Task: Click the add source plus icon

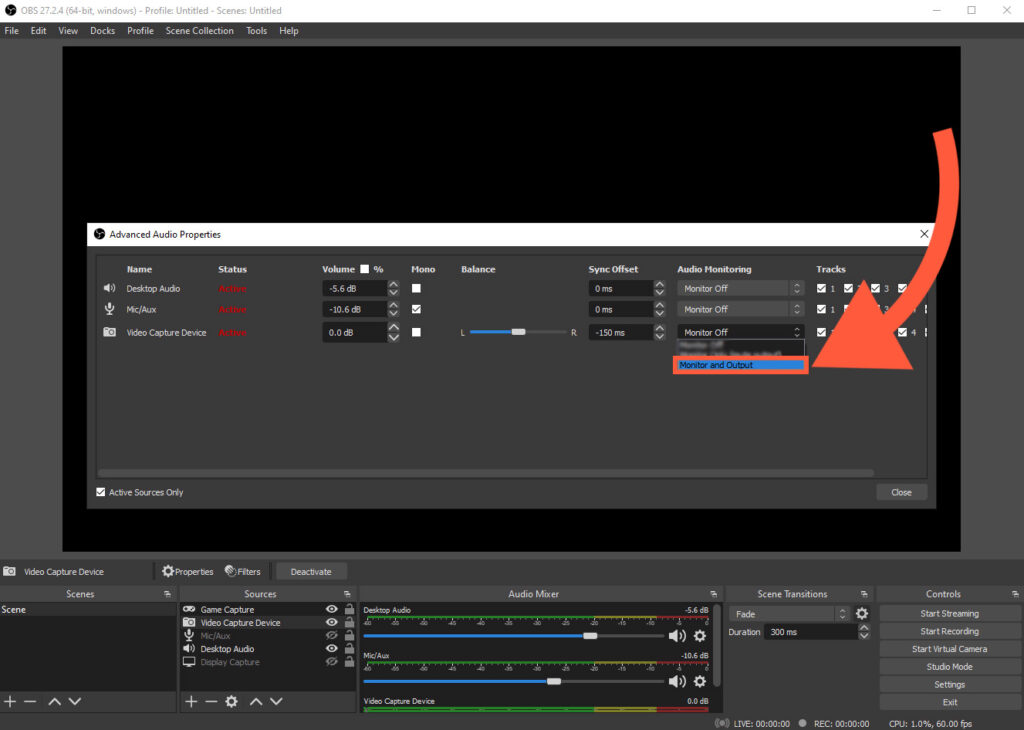Action: [x=191, y=702]
